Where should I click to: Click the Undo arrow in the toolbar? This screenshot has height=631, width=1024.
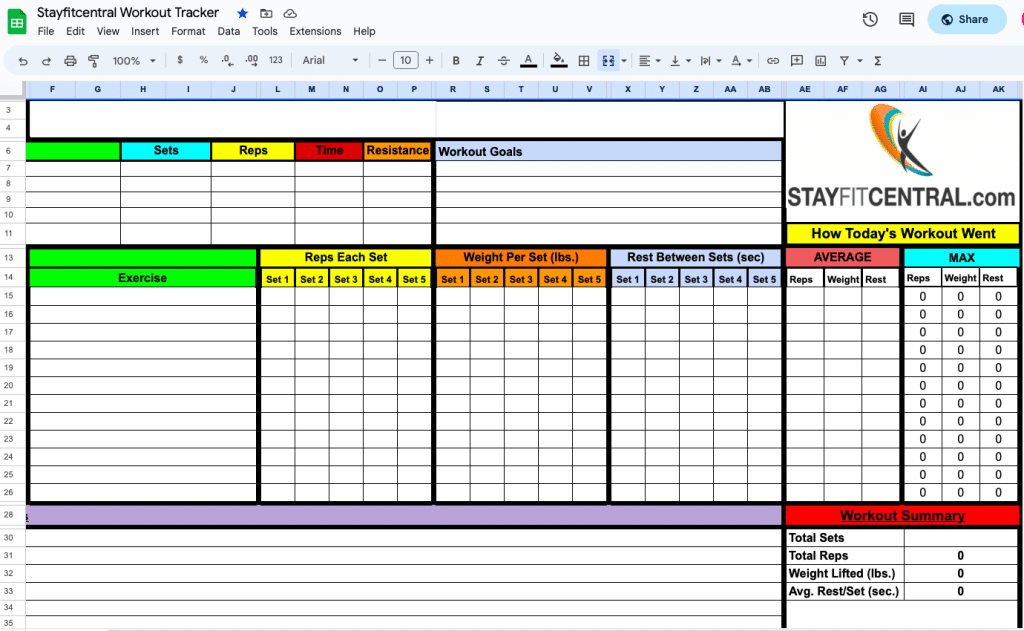(22, 61)
